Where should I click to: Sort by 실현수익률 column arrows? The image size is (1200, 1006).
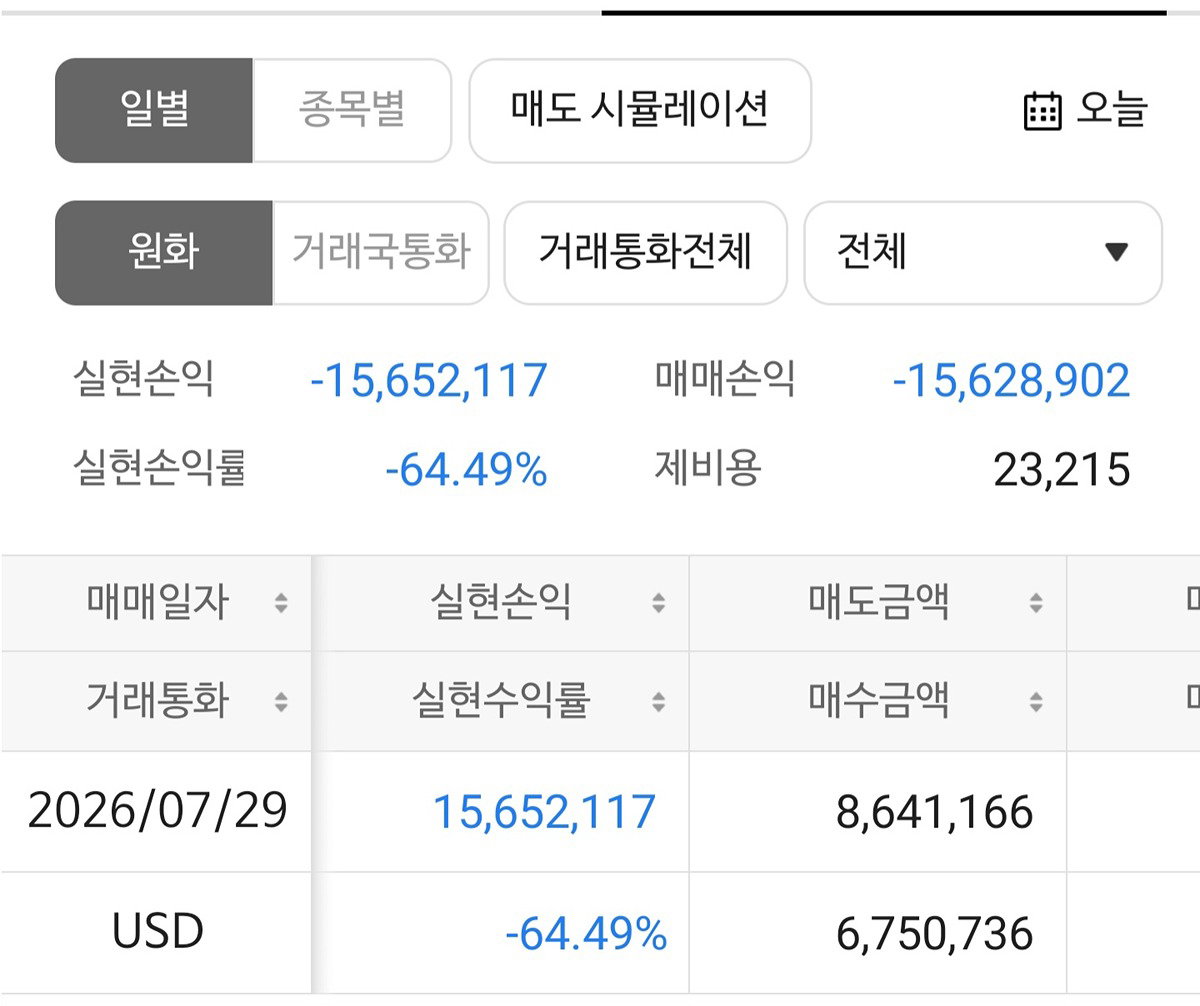(x=658, y=702)
